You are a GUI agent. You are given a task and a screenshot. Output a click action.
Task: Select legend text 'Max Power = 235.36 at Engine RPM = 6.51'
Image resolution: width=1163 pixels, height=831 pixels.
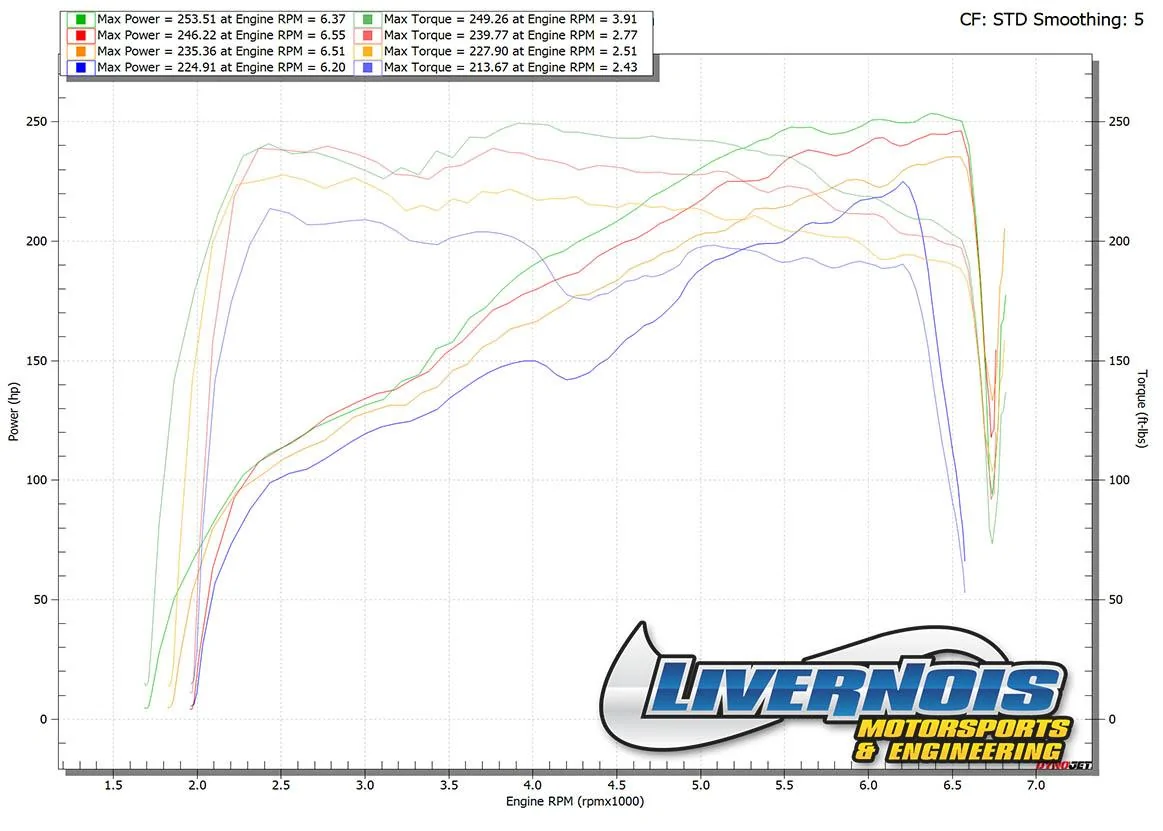click(x=221, y=51)
